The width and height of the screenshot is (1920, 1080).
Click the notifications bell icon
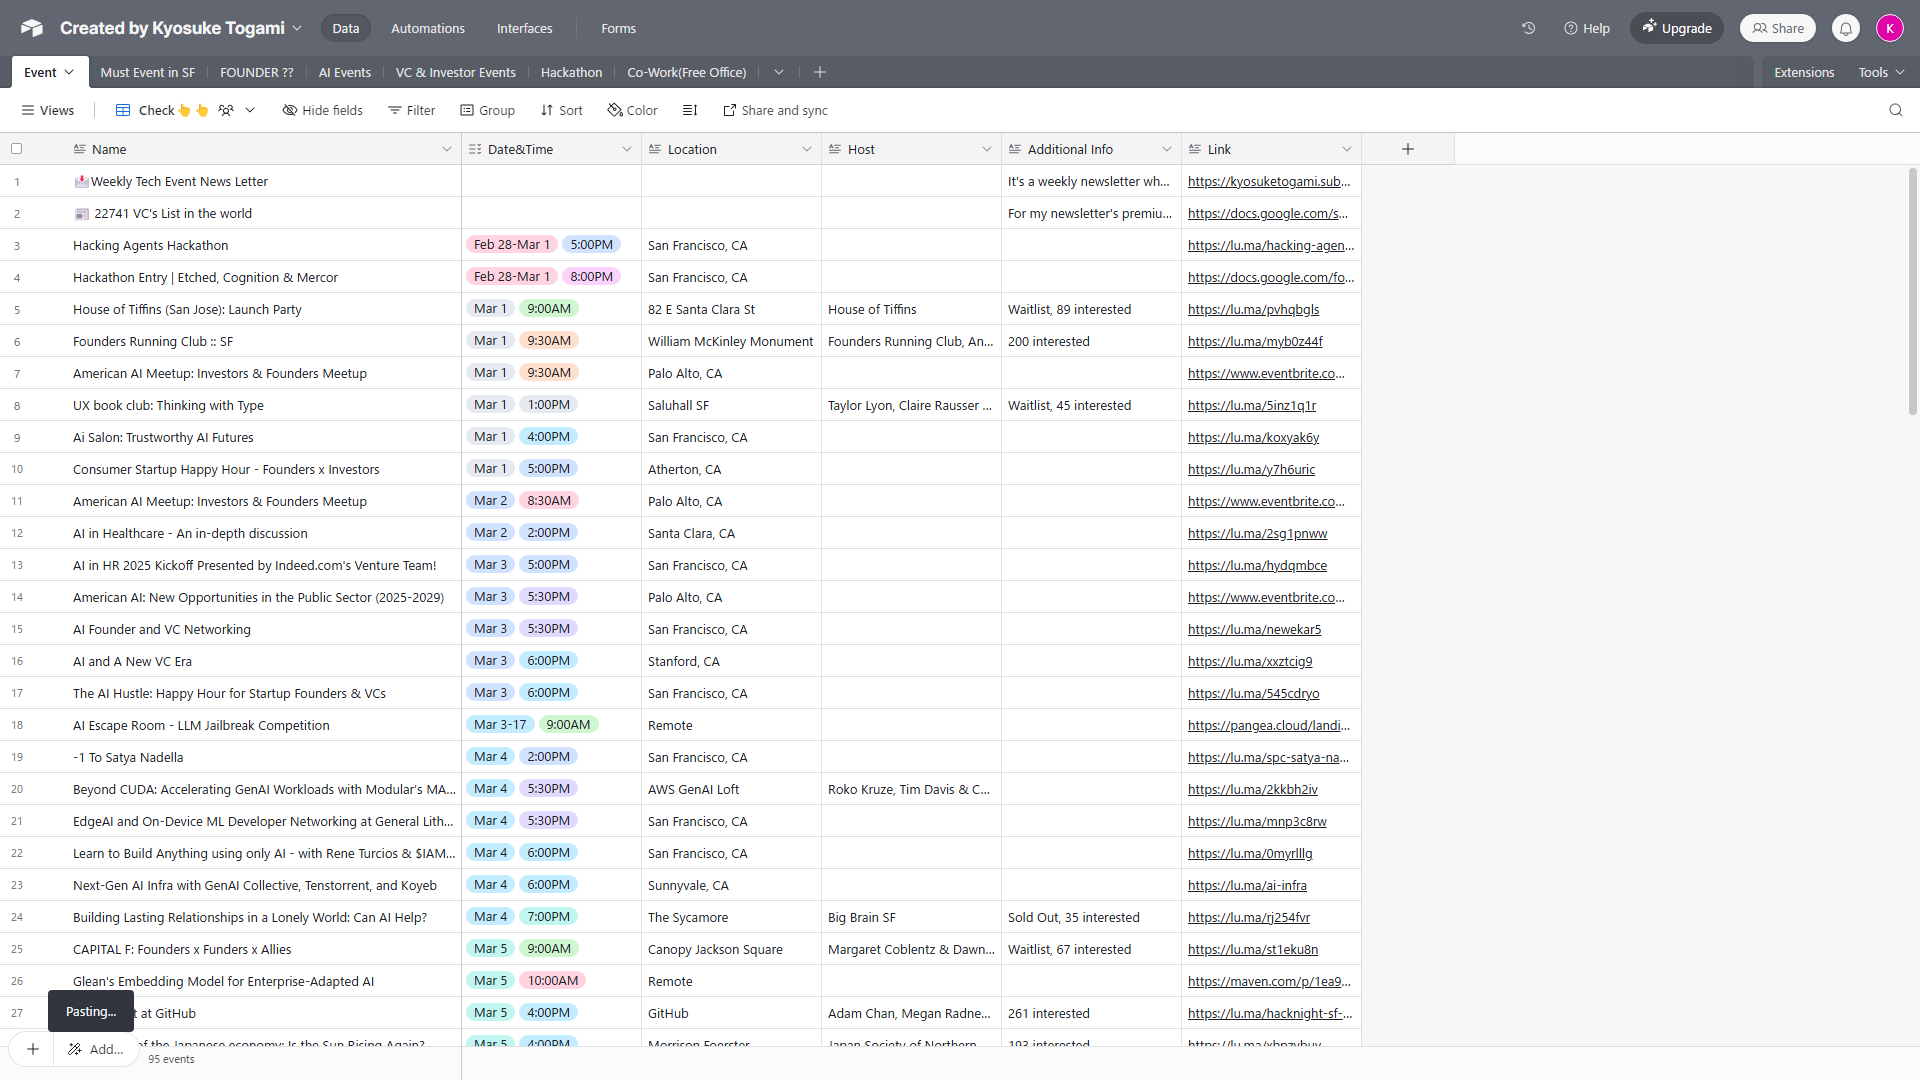[1846, 28]
